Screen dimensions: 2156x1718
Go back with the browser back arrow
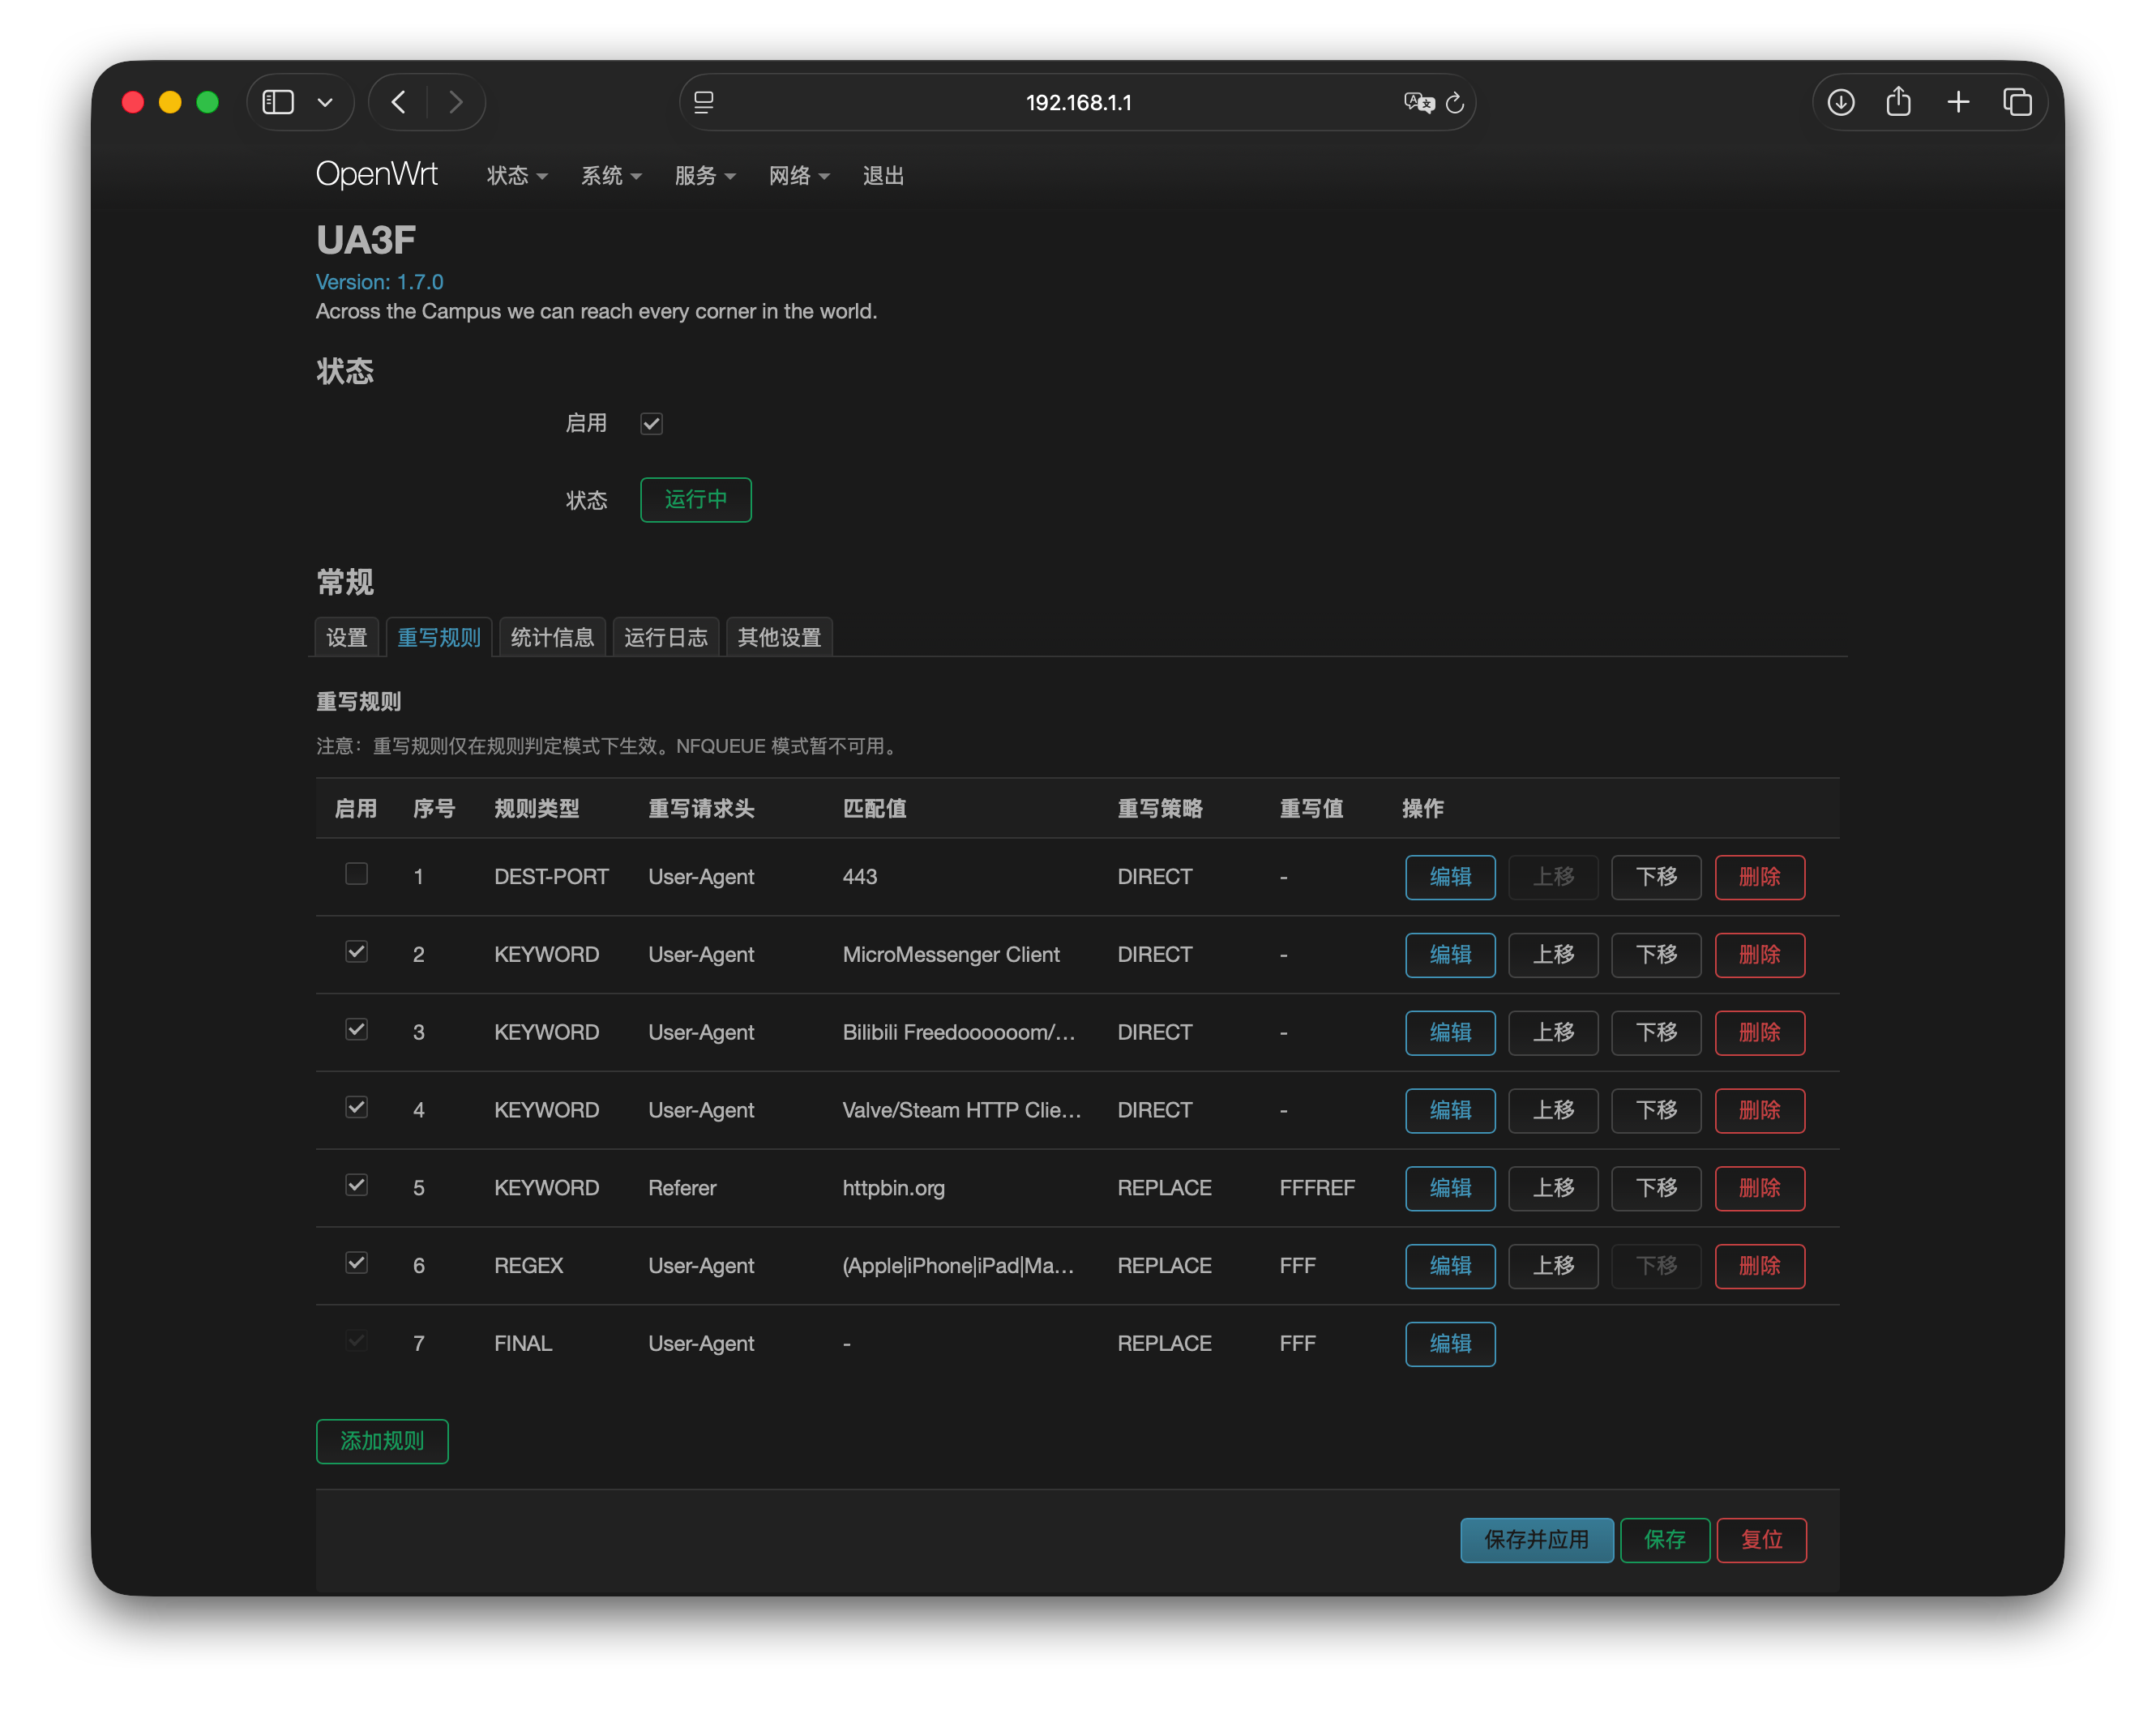tap(399, 102)
